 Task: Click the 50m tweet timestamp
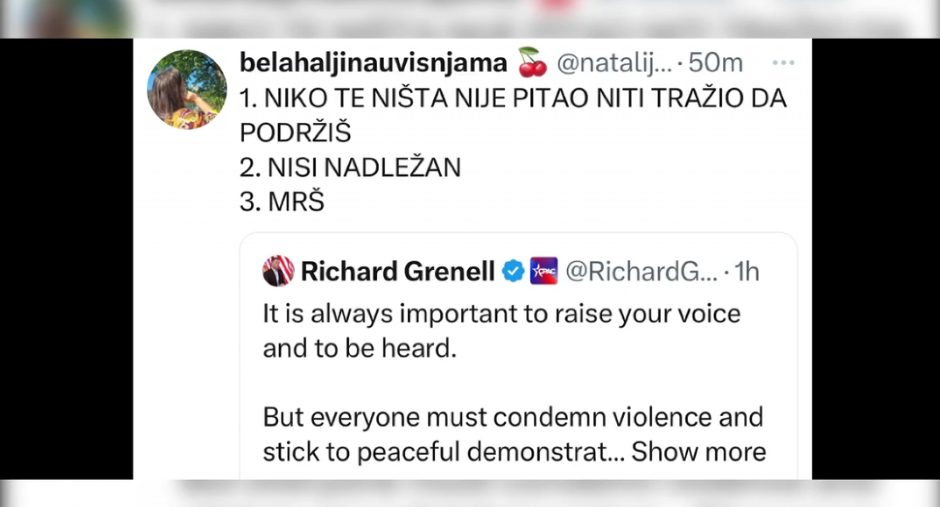pyautogui.click(x=715, y=64)
